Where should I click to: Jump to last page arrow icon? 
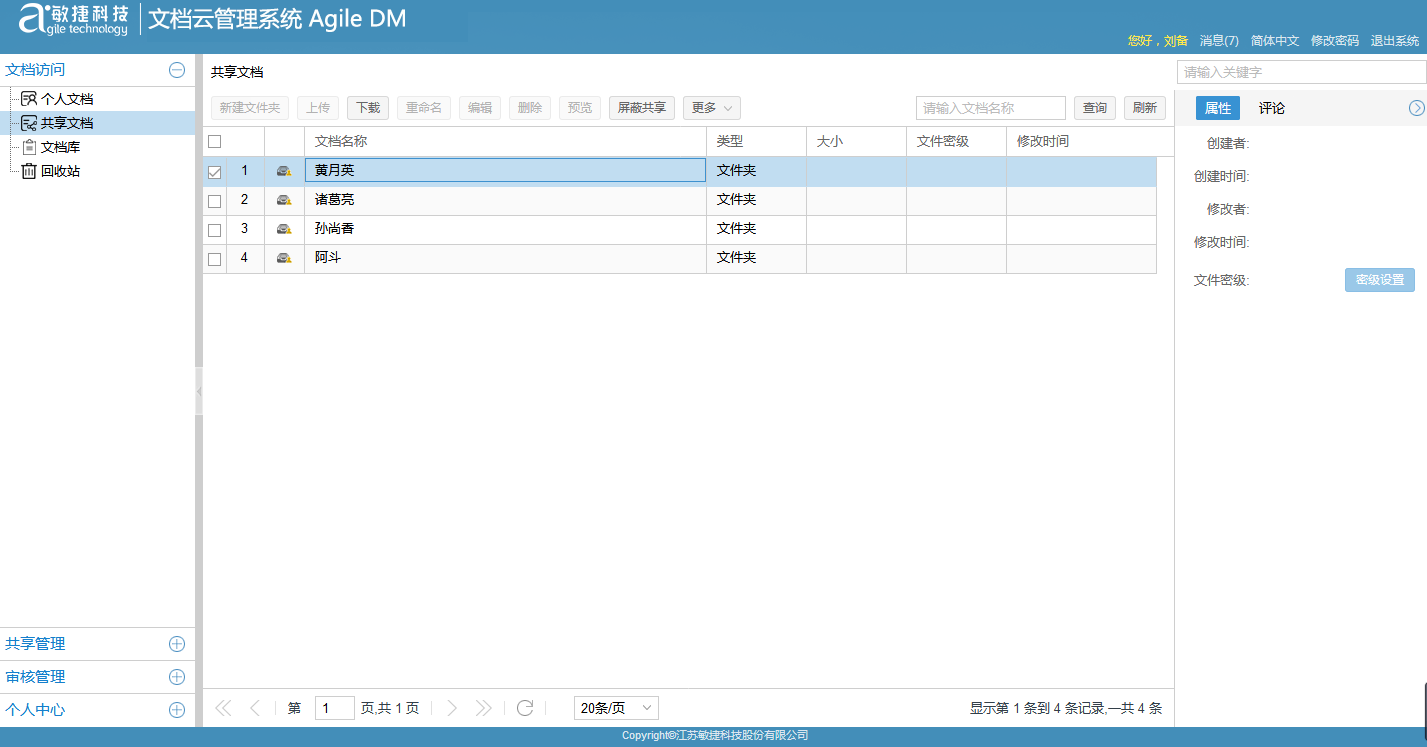pyautogui.click(x=483, y=708)
